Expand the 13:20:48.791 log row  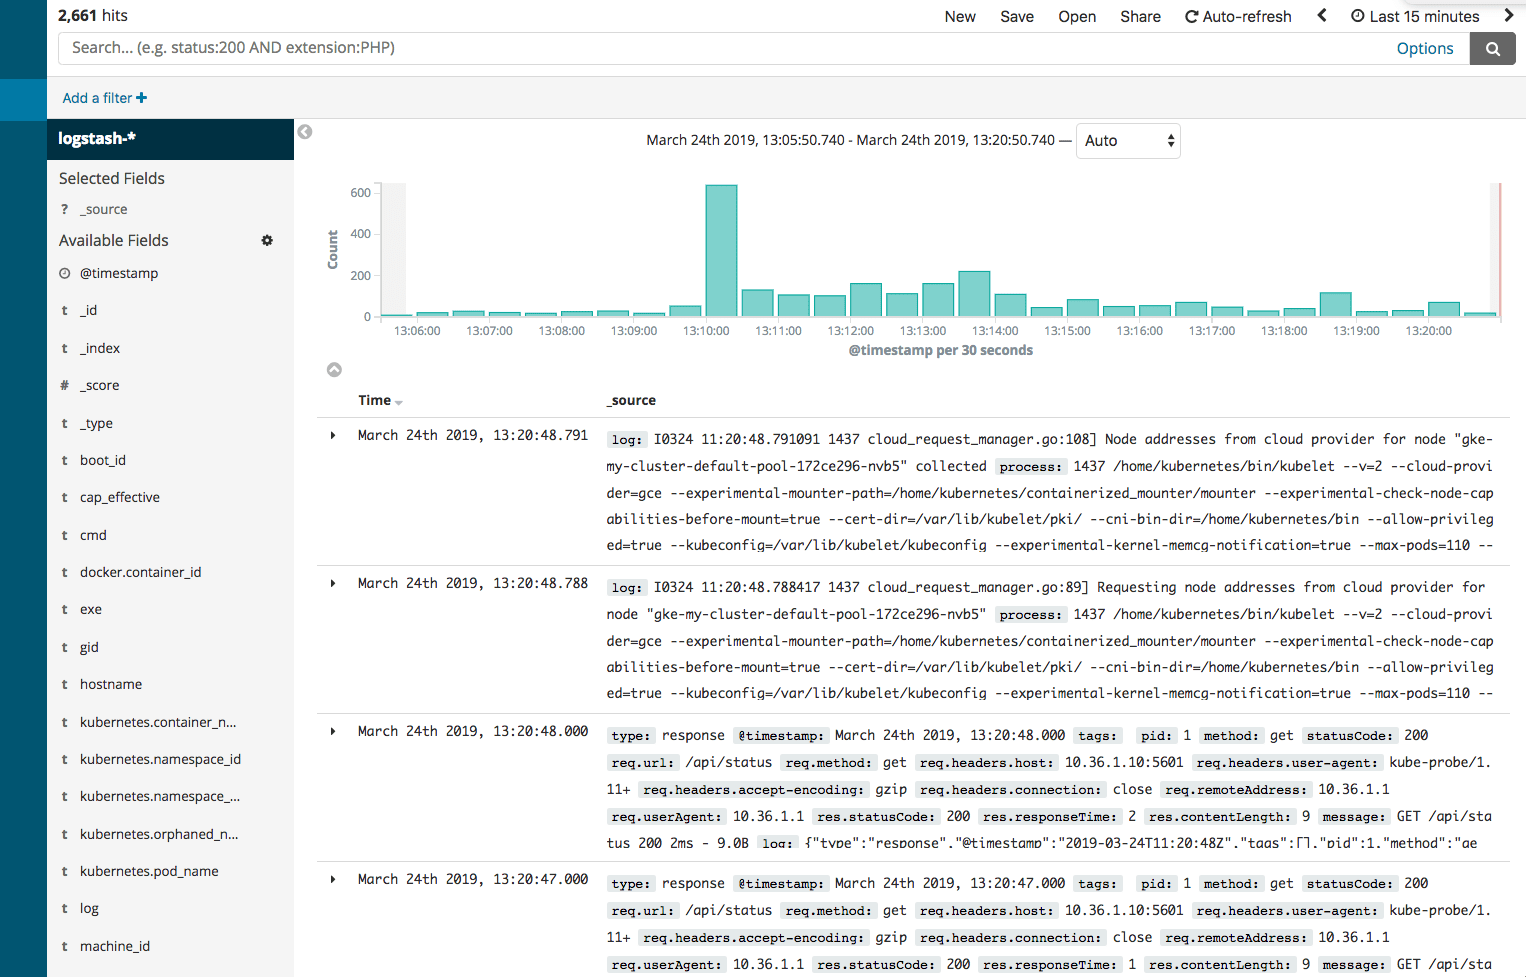(333, 435)
